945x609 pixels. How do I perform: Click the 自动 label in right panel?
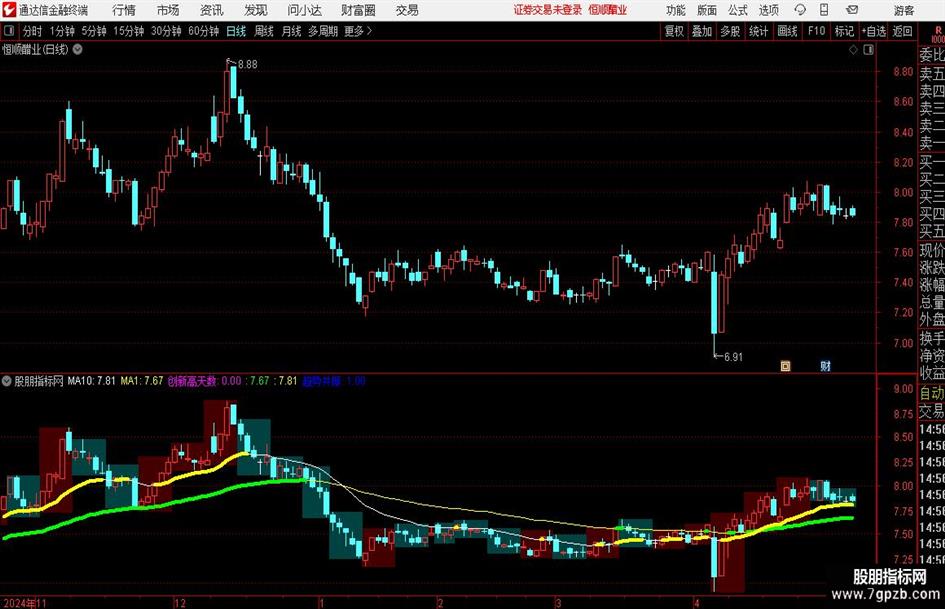click(932, 393)
